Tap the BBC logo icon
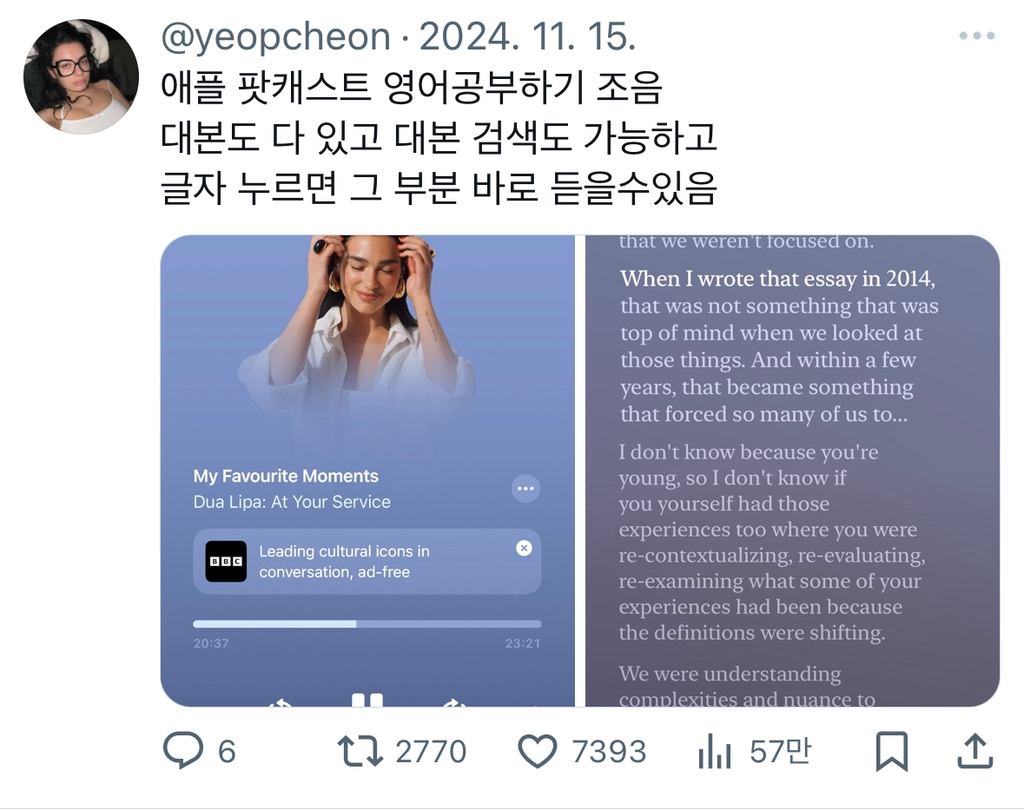Image resolution: width=1024 pixels, height=810 pixels. (x=226, y=561)
